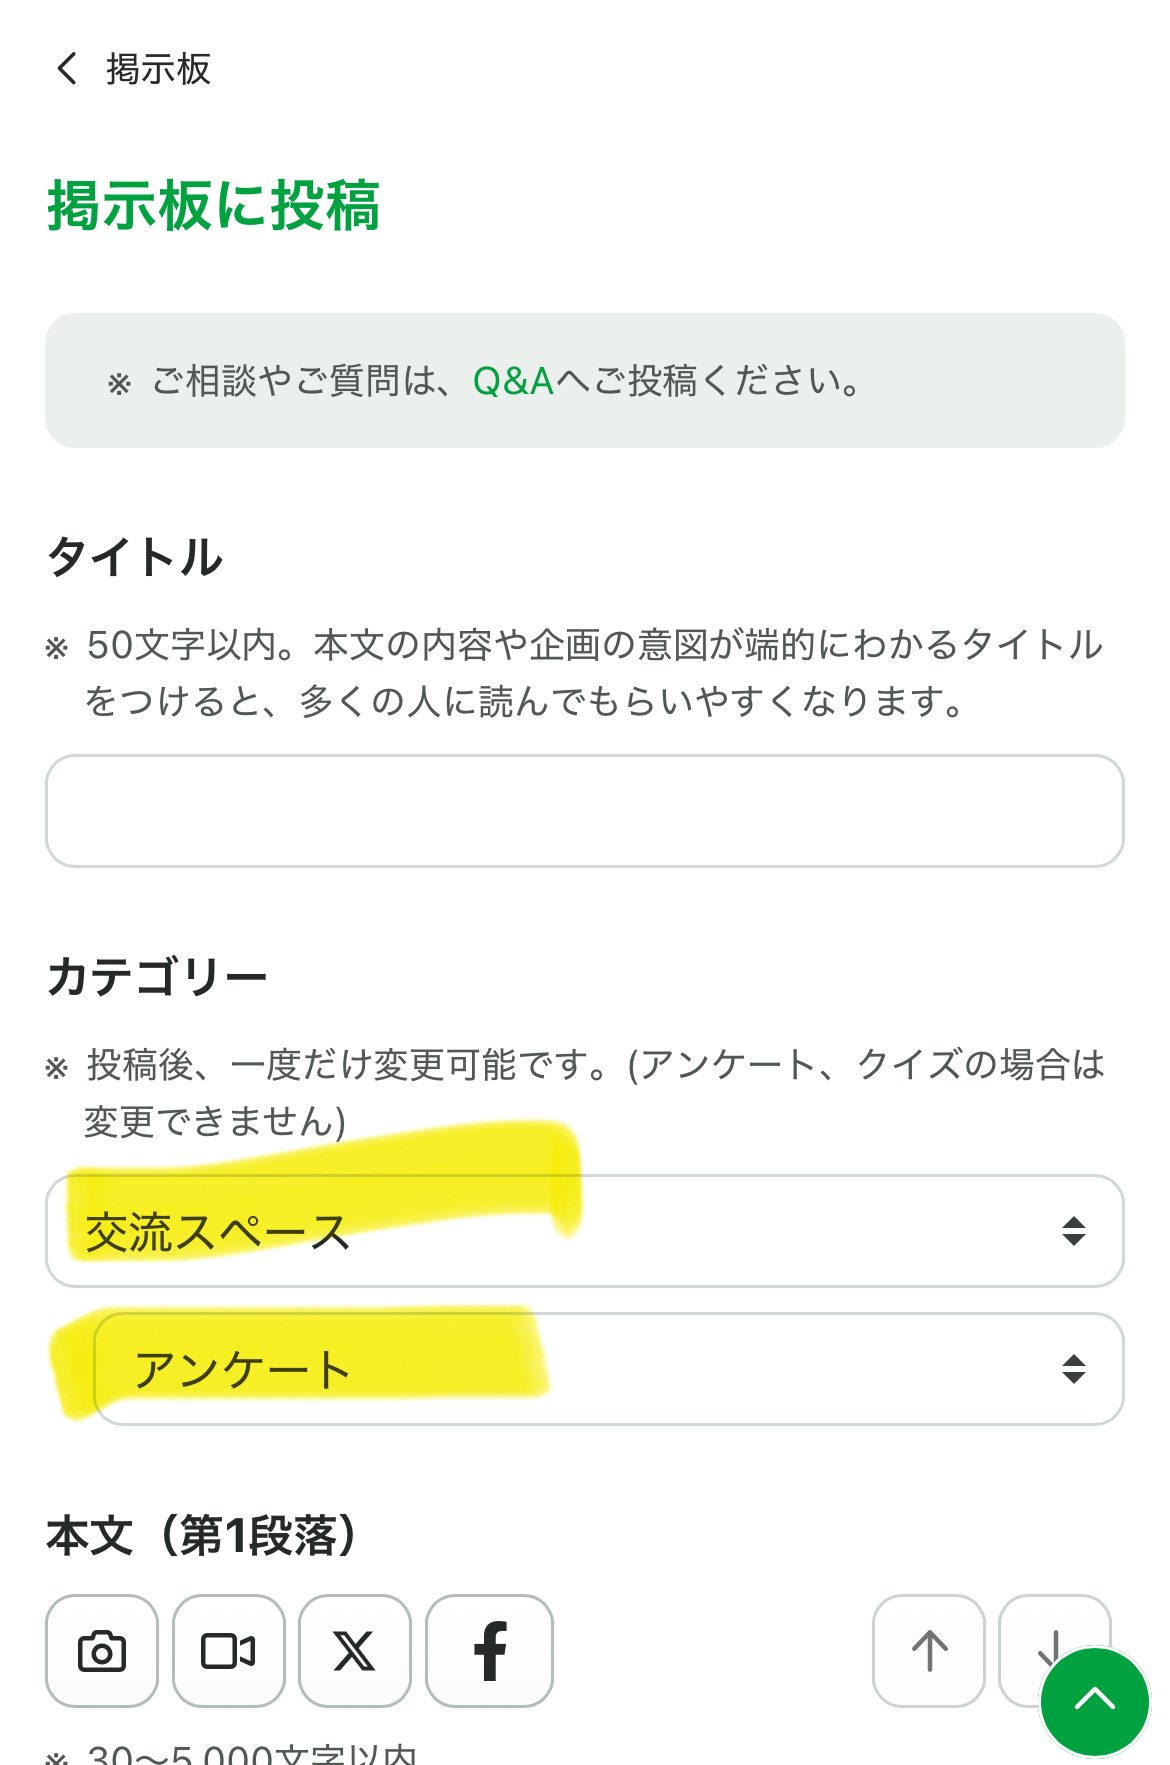Click the 掲示板に投稿 page heading
The width and height of the screenshot is (1170, 1765).
click(x=213, y=206)
